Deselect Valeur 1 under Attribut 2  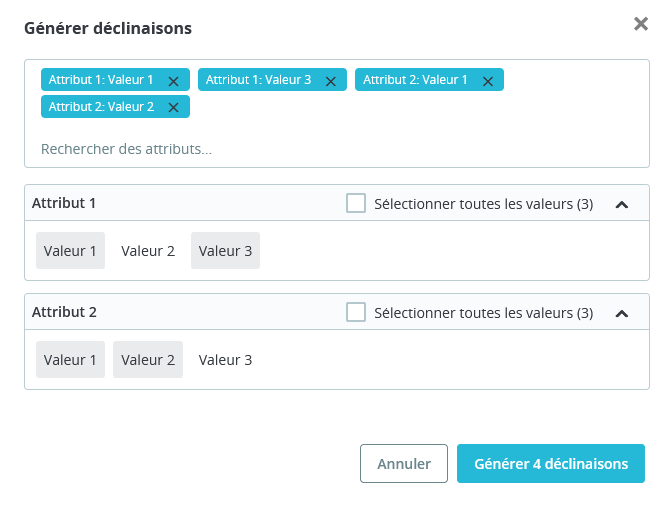[70, 360]
